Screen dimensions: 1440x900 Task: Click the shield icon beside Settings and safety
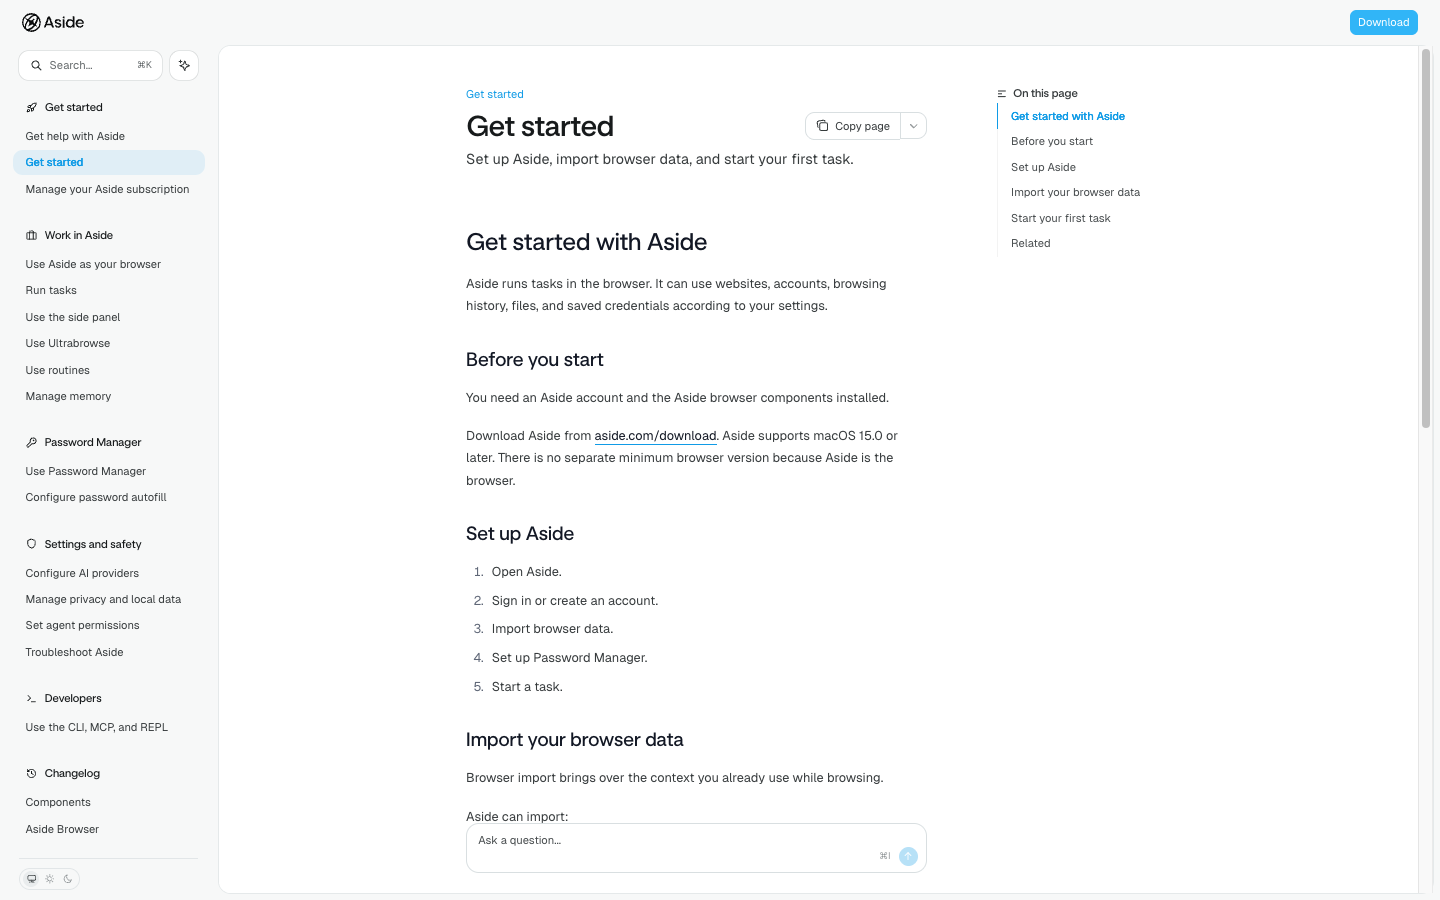[x=31, y=544]
